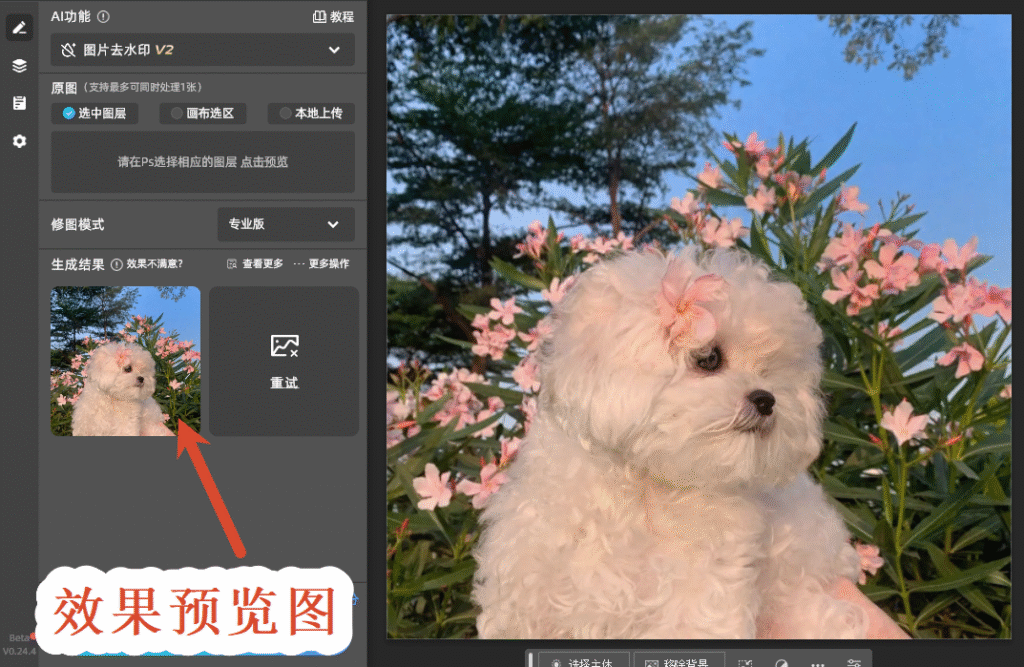This screenshot has width=1024, height=667.
Task: Open the saved records icon in sidebar
Action: [19, 103]
